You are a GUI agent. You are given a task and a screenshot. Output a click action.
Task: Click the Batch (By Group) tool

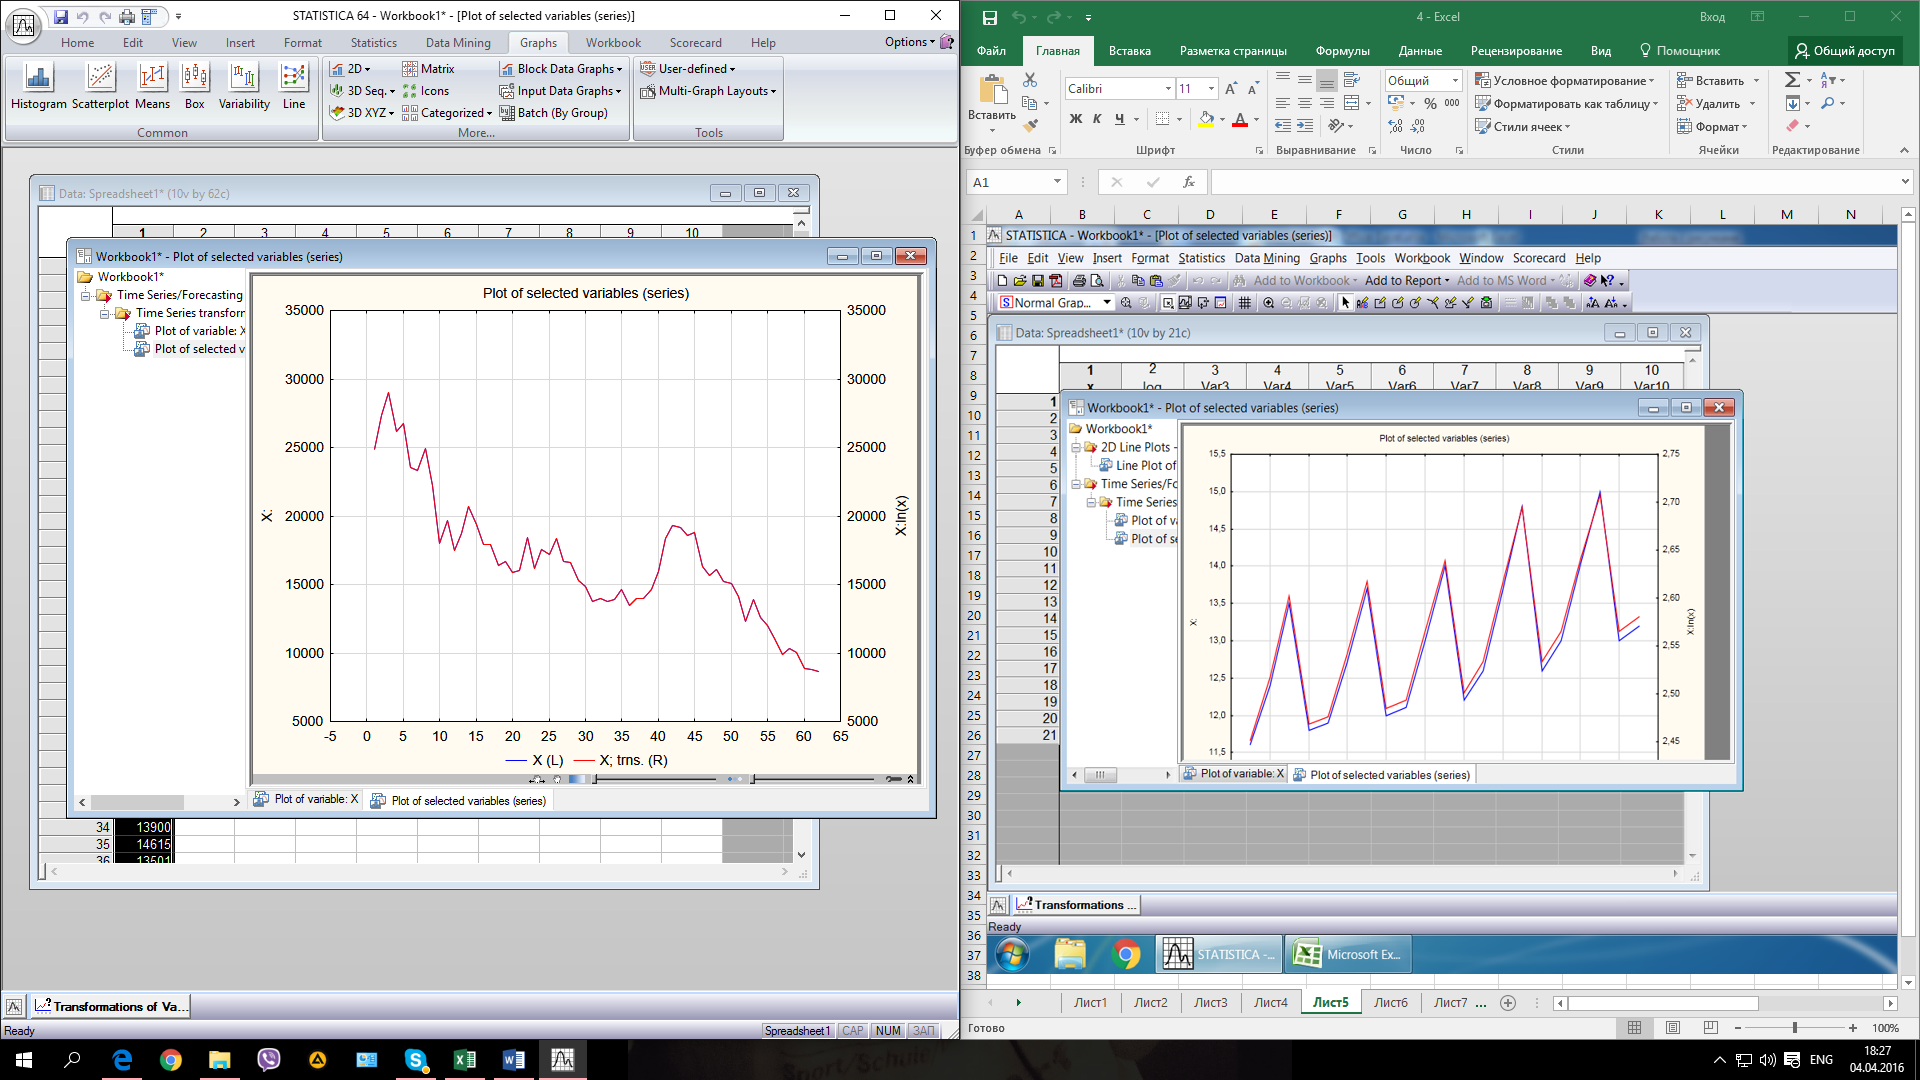tap(553, 113)
